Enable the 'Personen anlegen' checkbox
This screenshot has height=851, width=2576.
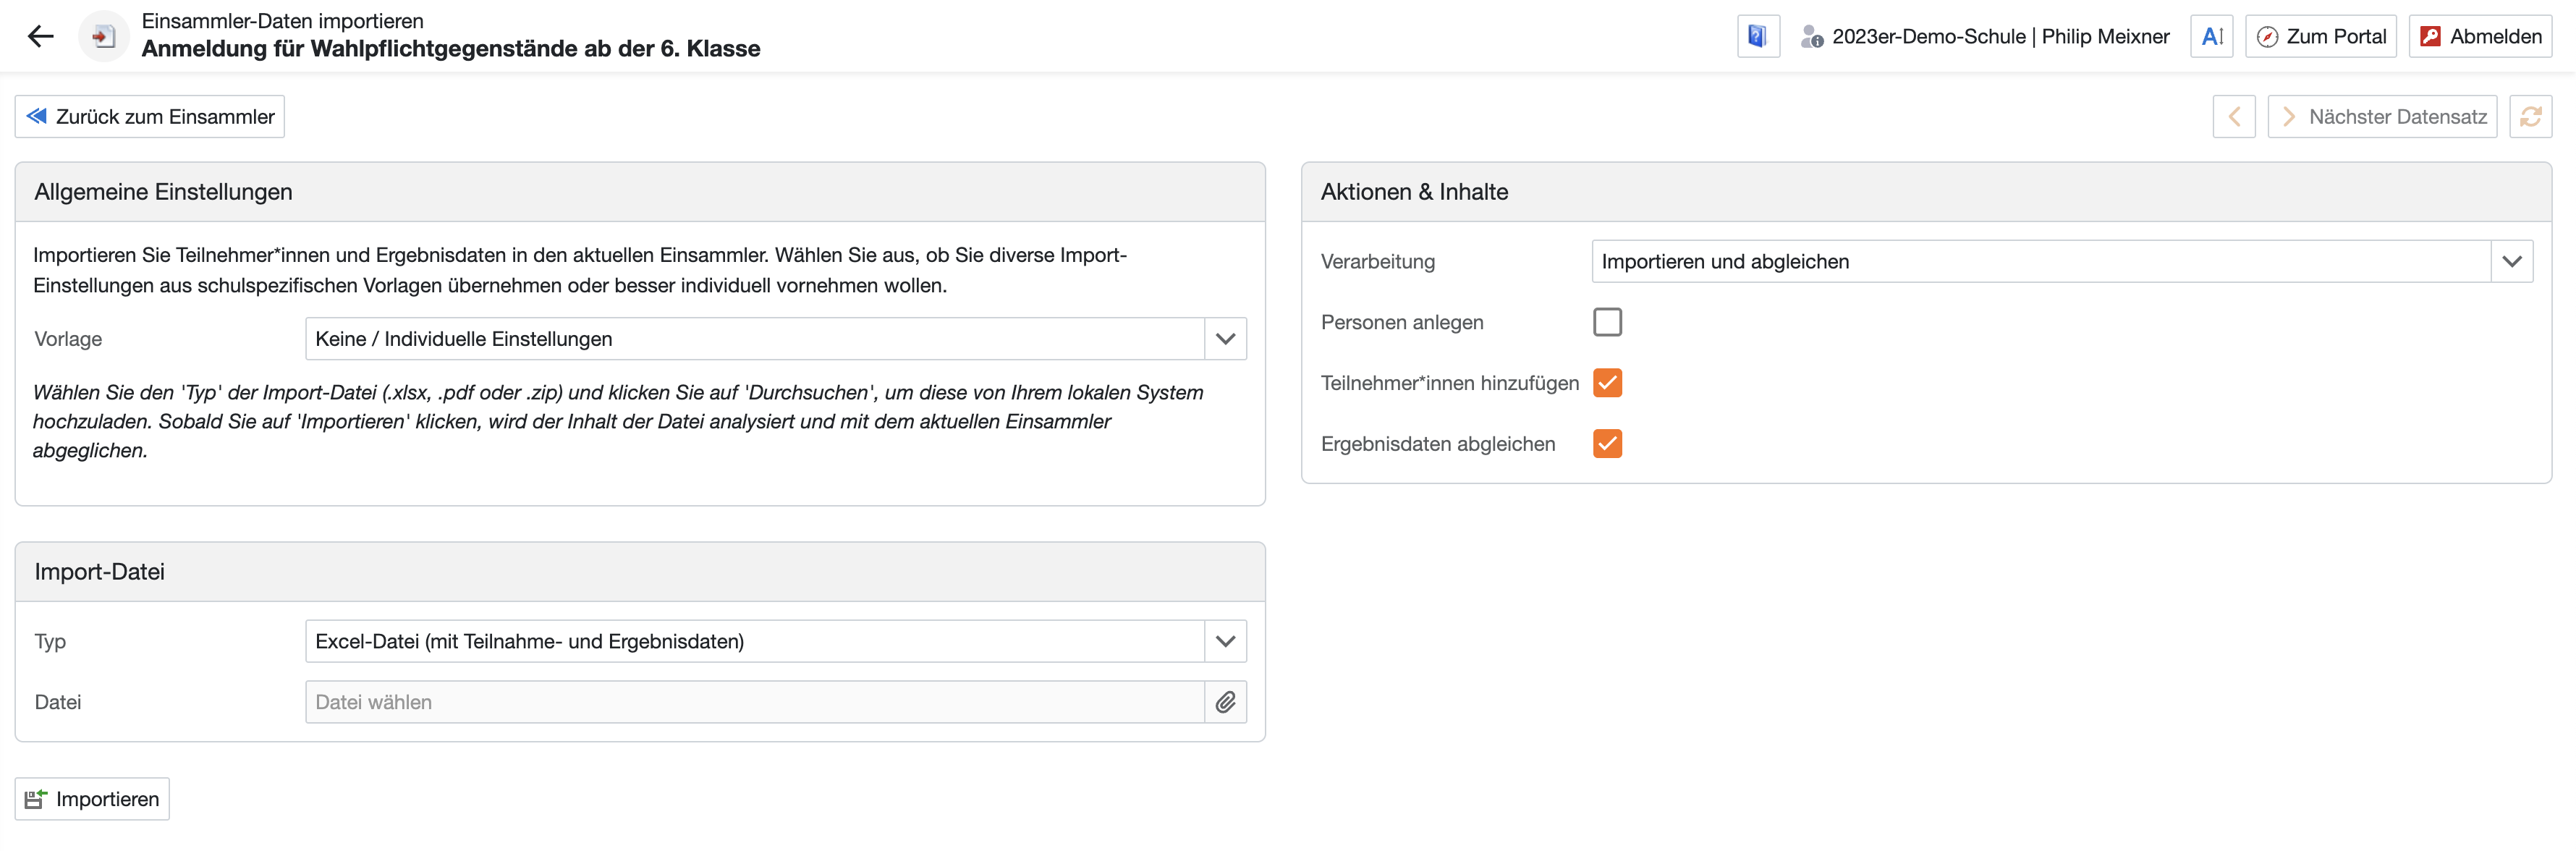point(1607,323)
